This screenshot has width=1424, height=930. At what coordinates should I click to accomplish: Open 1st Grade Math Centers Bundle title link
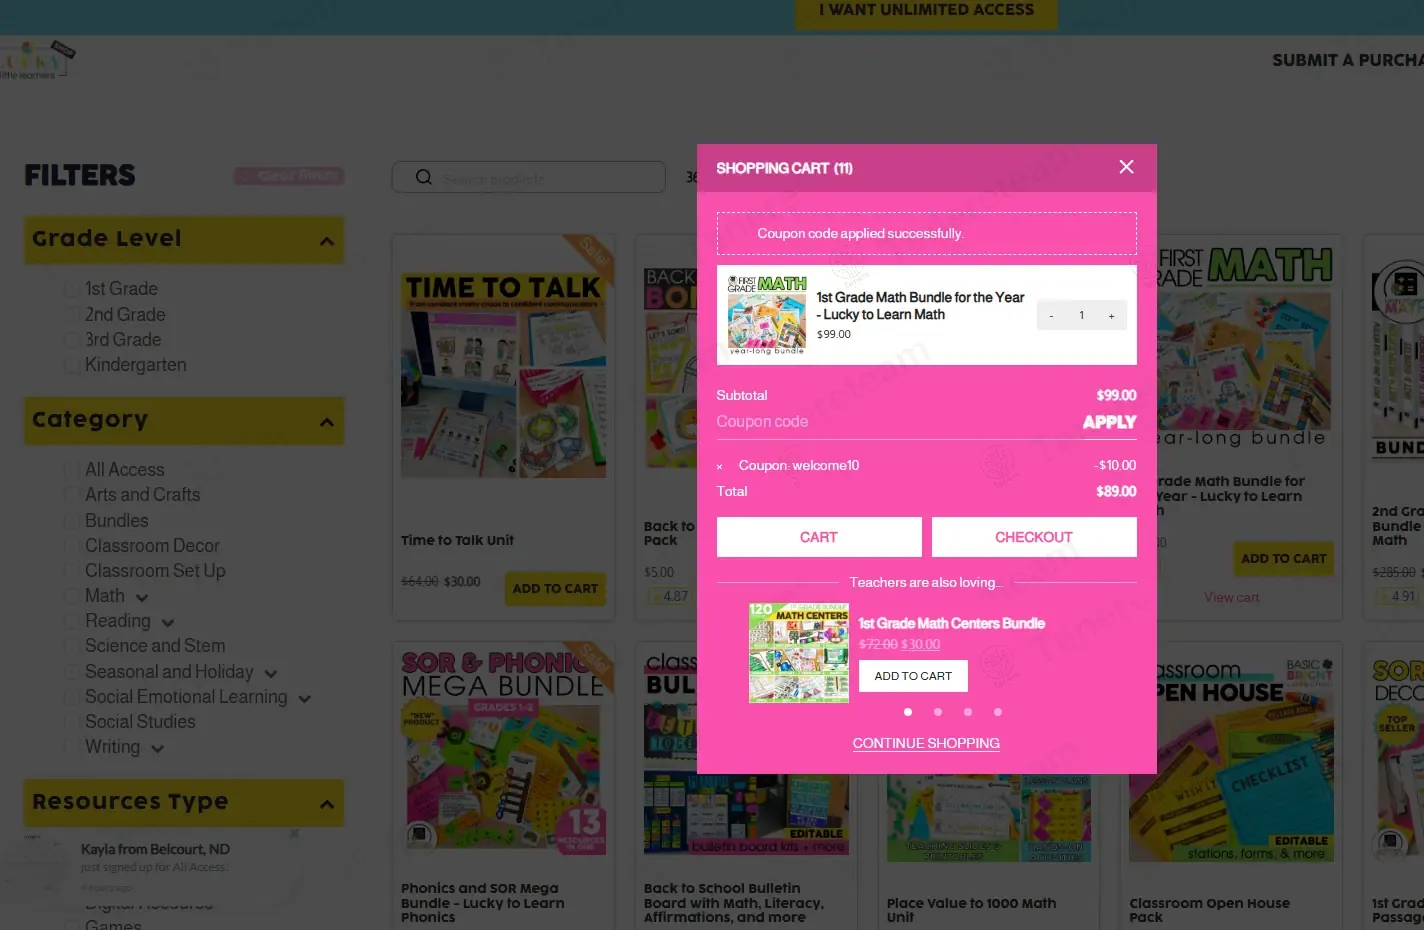pos(951,623)
